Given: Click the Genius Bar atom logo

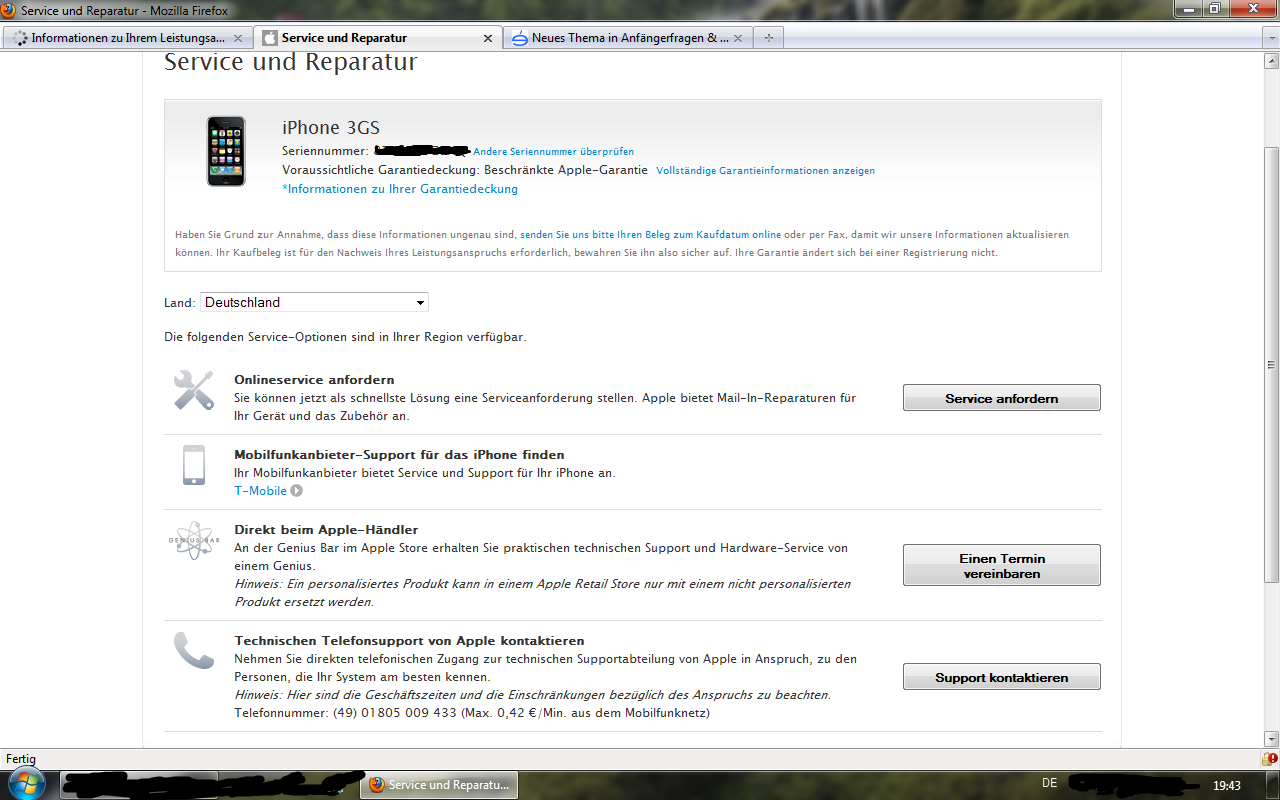Looking at the screenshot, I should (193, 540).
